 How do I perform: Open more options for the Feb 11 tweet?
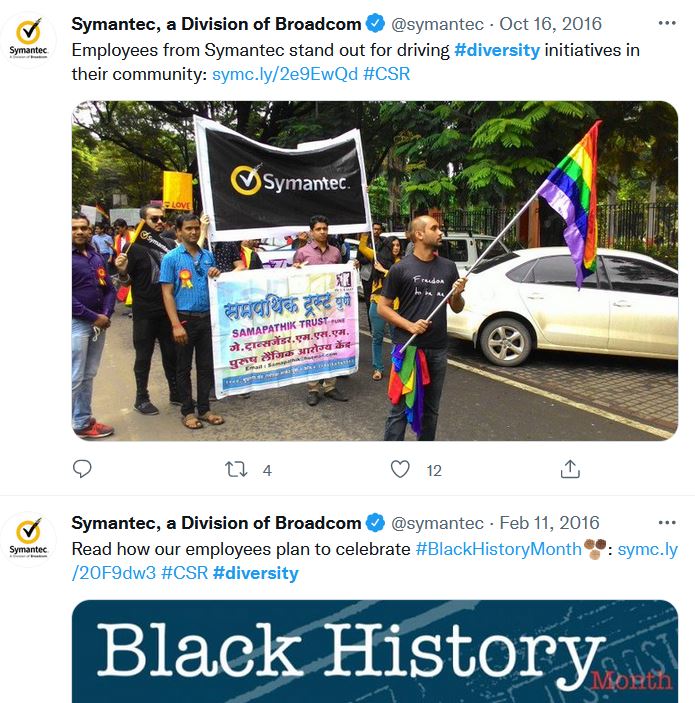(x=667, y=523)
